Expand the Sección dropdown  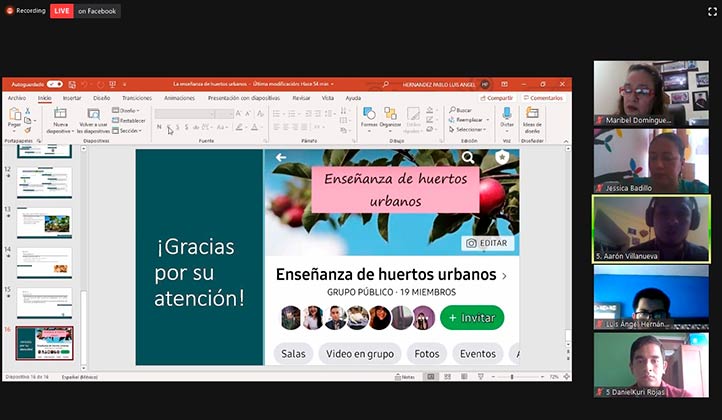click(x=128, y=130)
